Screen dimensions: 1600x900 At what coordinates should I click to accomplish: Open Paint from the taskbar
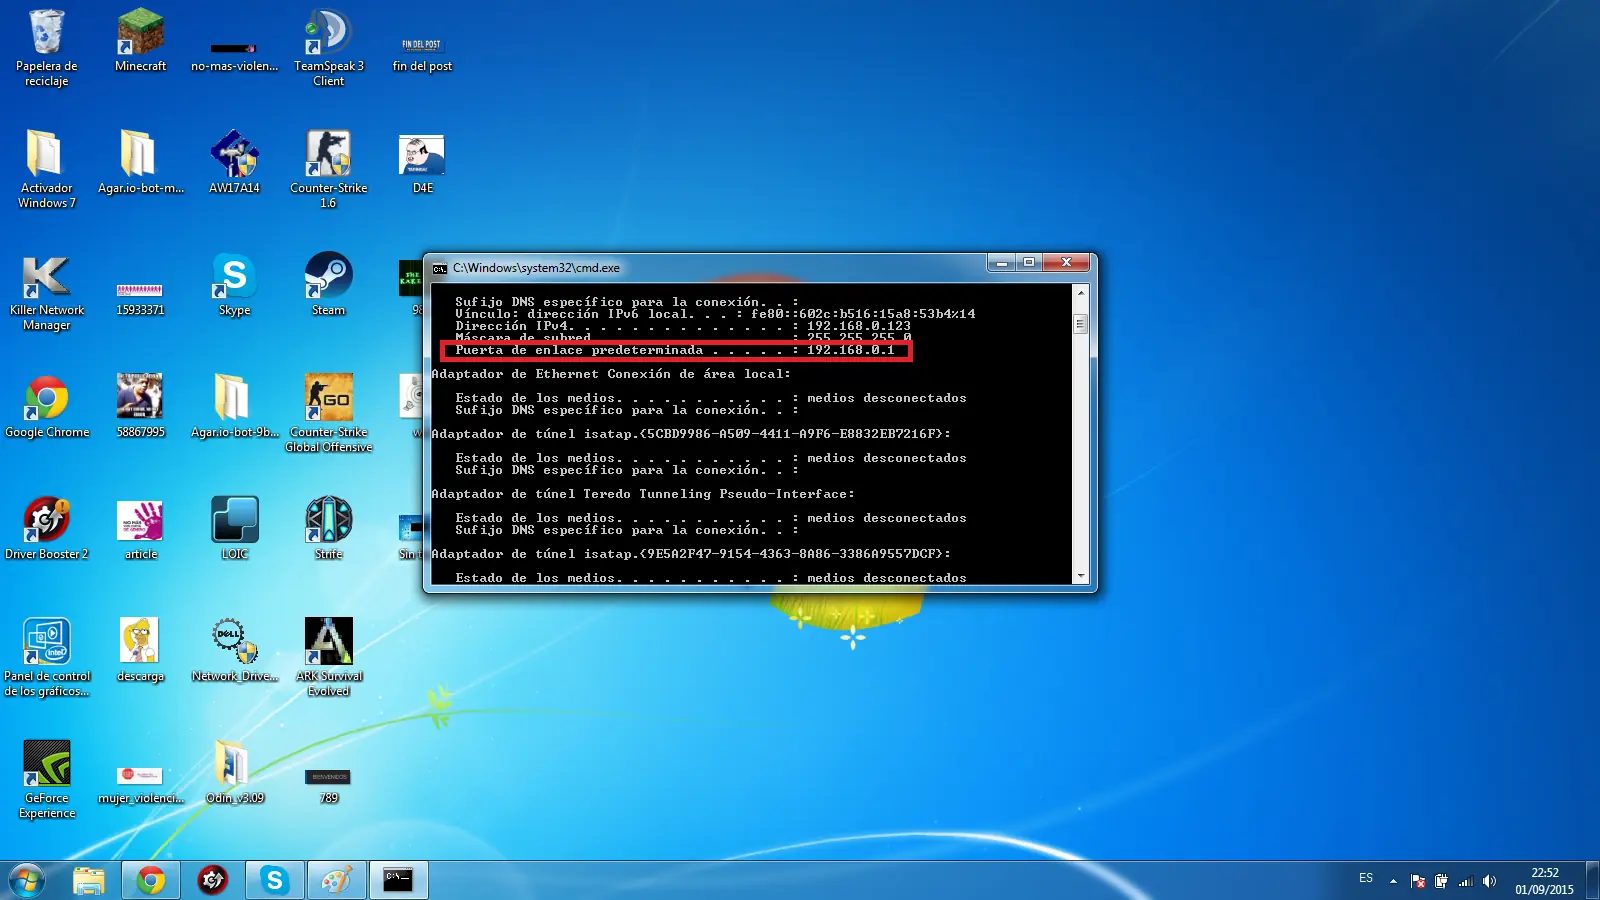pyautogui.click(x=336, y=880)
